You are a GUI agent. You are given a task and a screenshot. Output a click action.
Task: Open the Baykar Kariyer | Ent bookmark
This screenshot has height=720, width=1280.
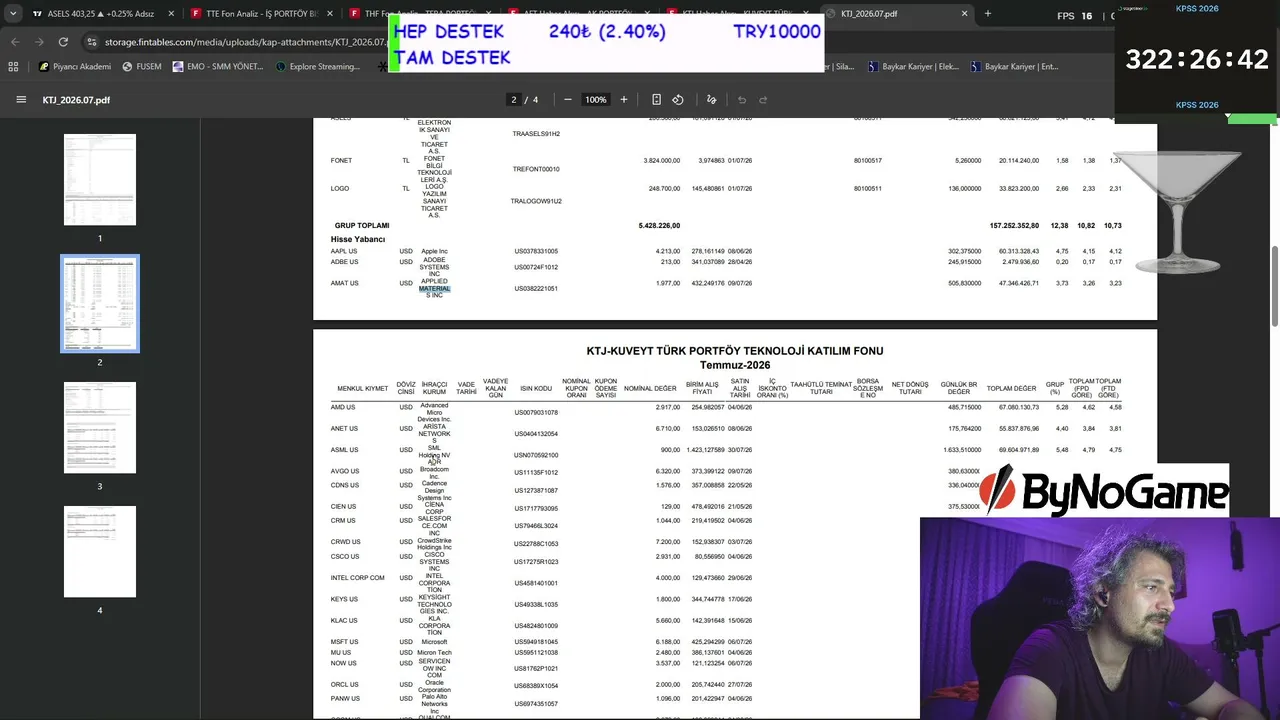pos(1015,67)
